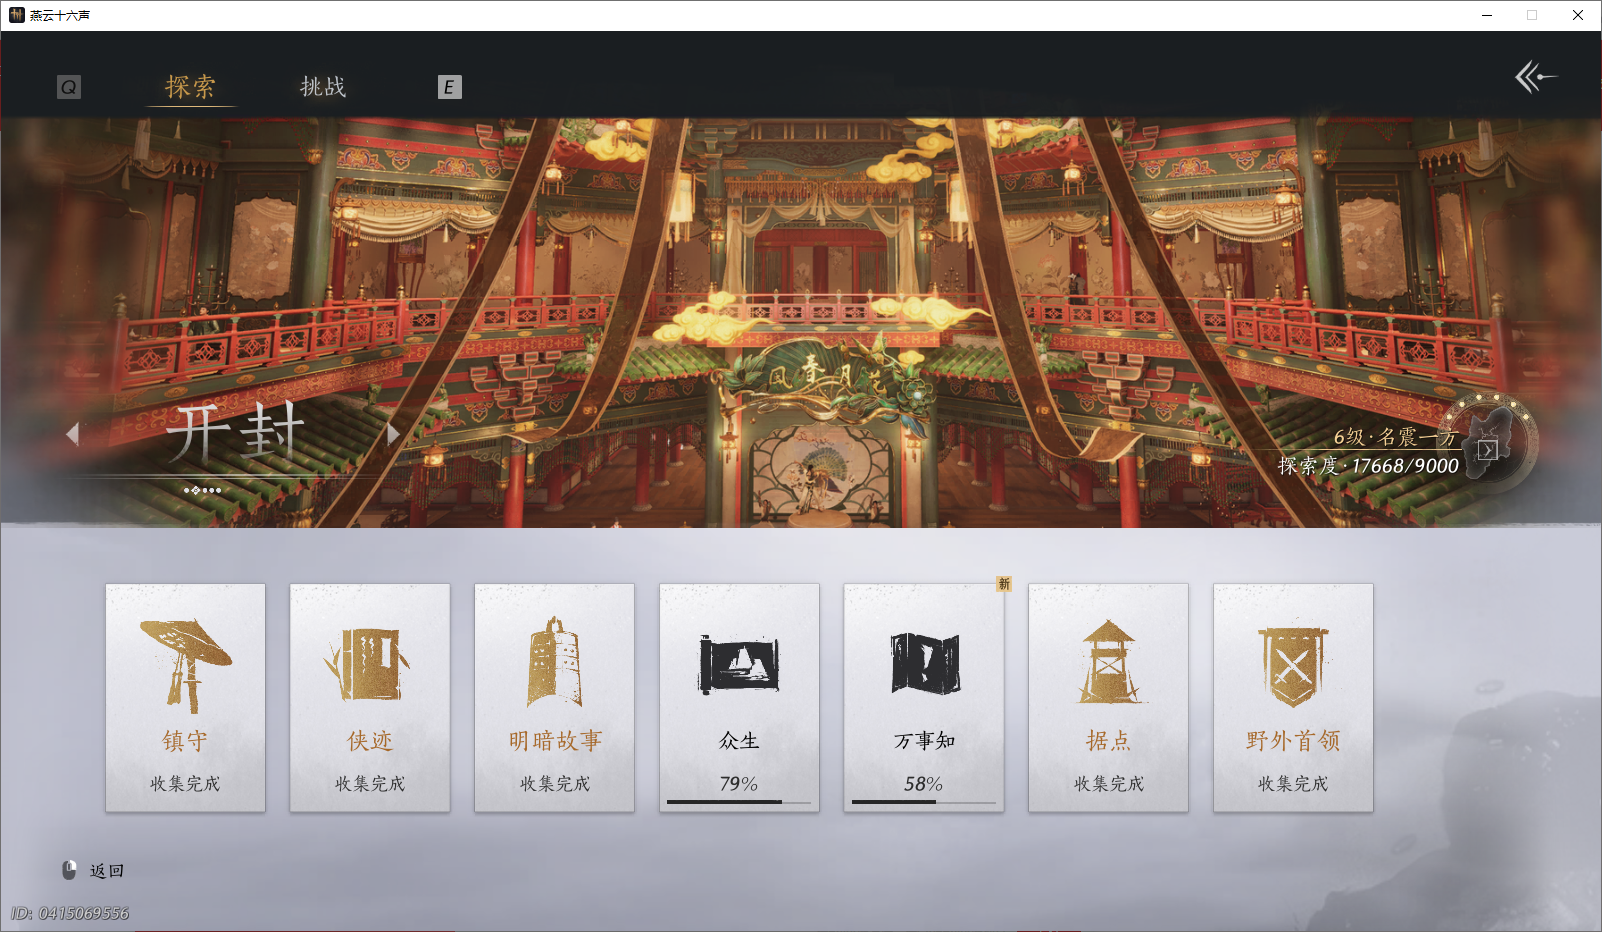Select the 镇守 collection card icon

[185, 660]
